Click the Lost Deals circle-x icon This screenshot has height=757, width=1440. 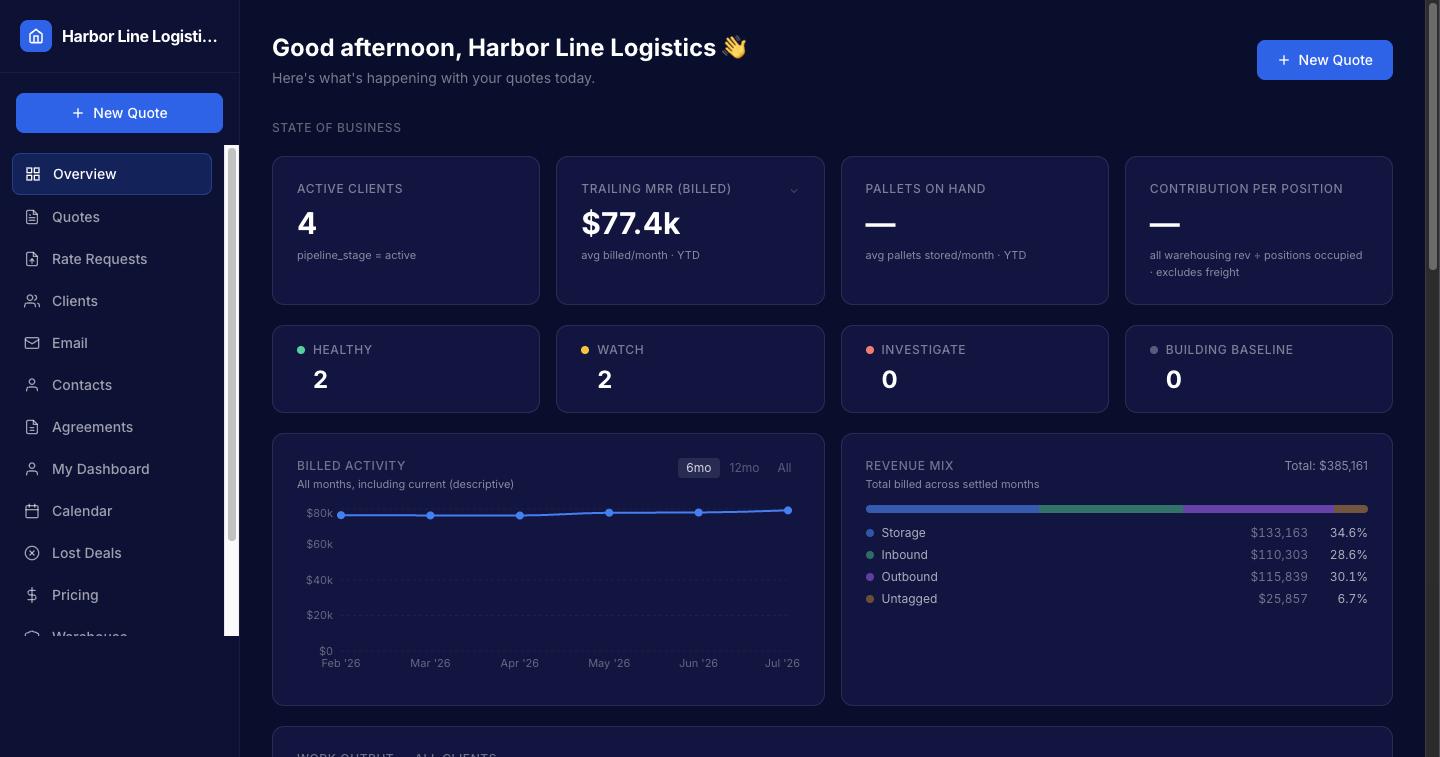click(x=32, y=553)
